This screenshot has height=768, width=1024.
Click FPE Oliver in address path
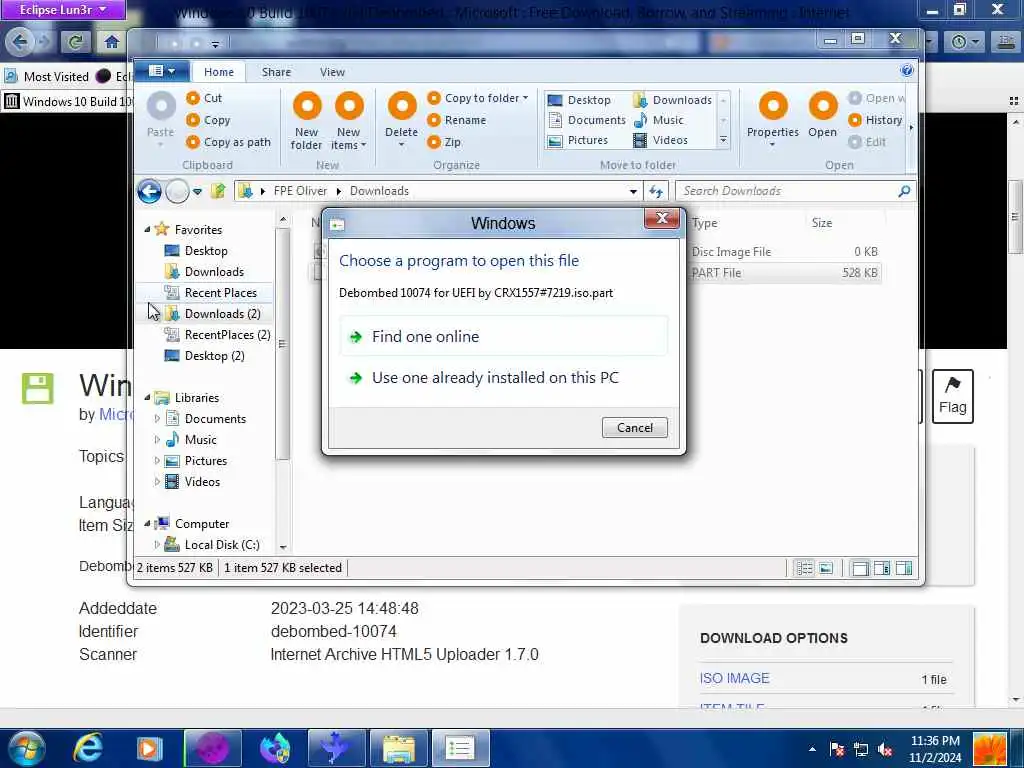300,191
